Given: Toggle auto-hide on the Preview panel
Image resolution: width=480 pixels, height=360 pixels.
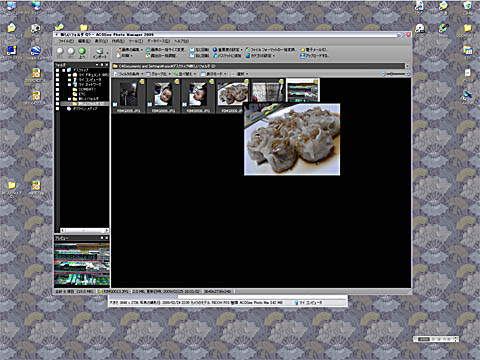Looking at the screenshot, I should click(x=102, y=238).
